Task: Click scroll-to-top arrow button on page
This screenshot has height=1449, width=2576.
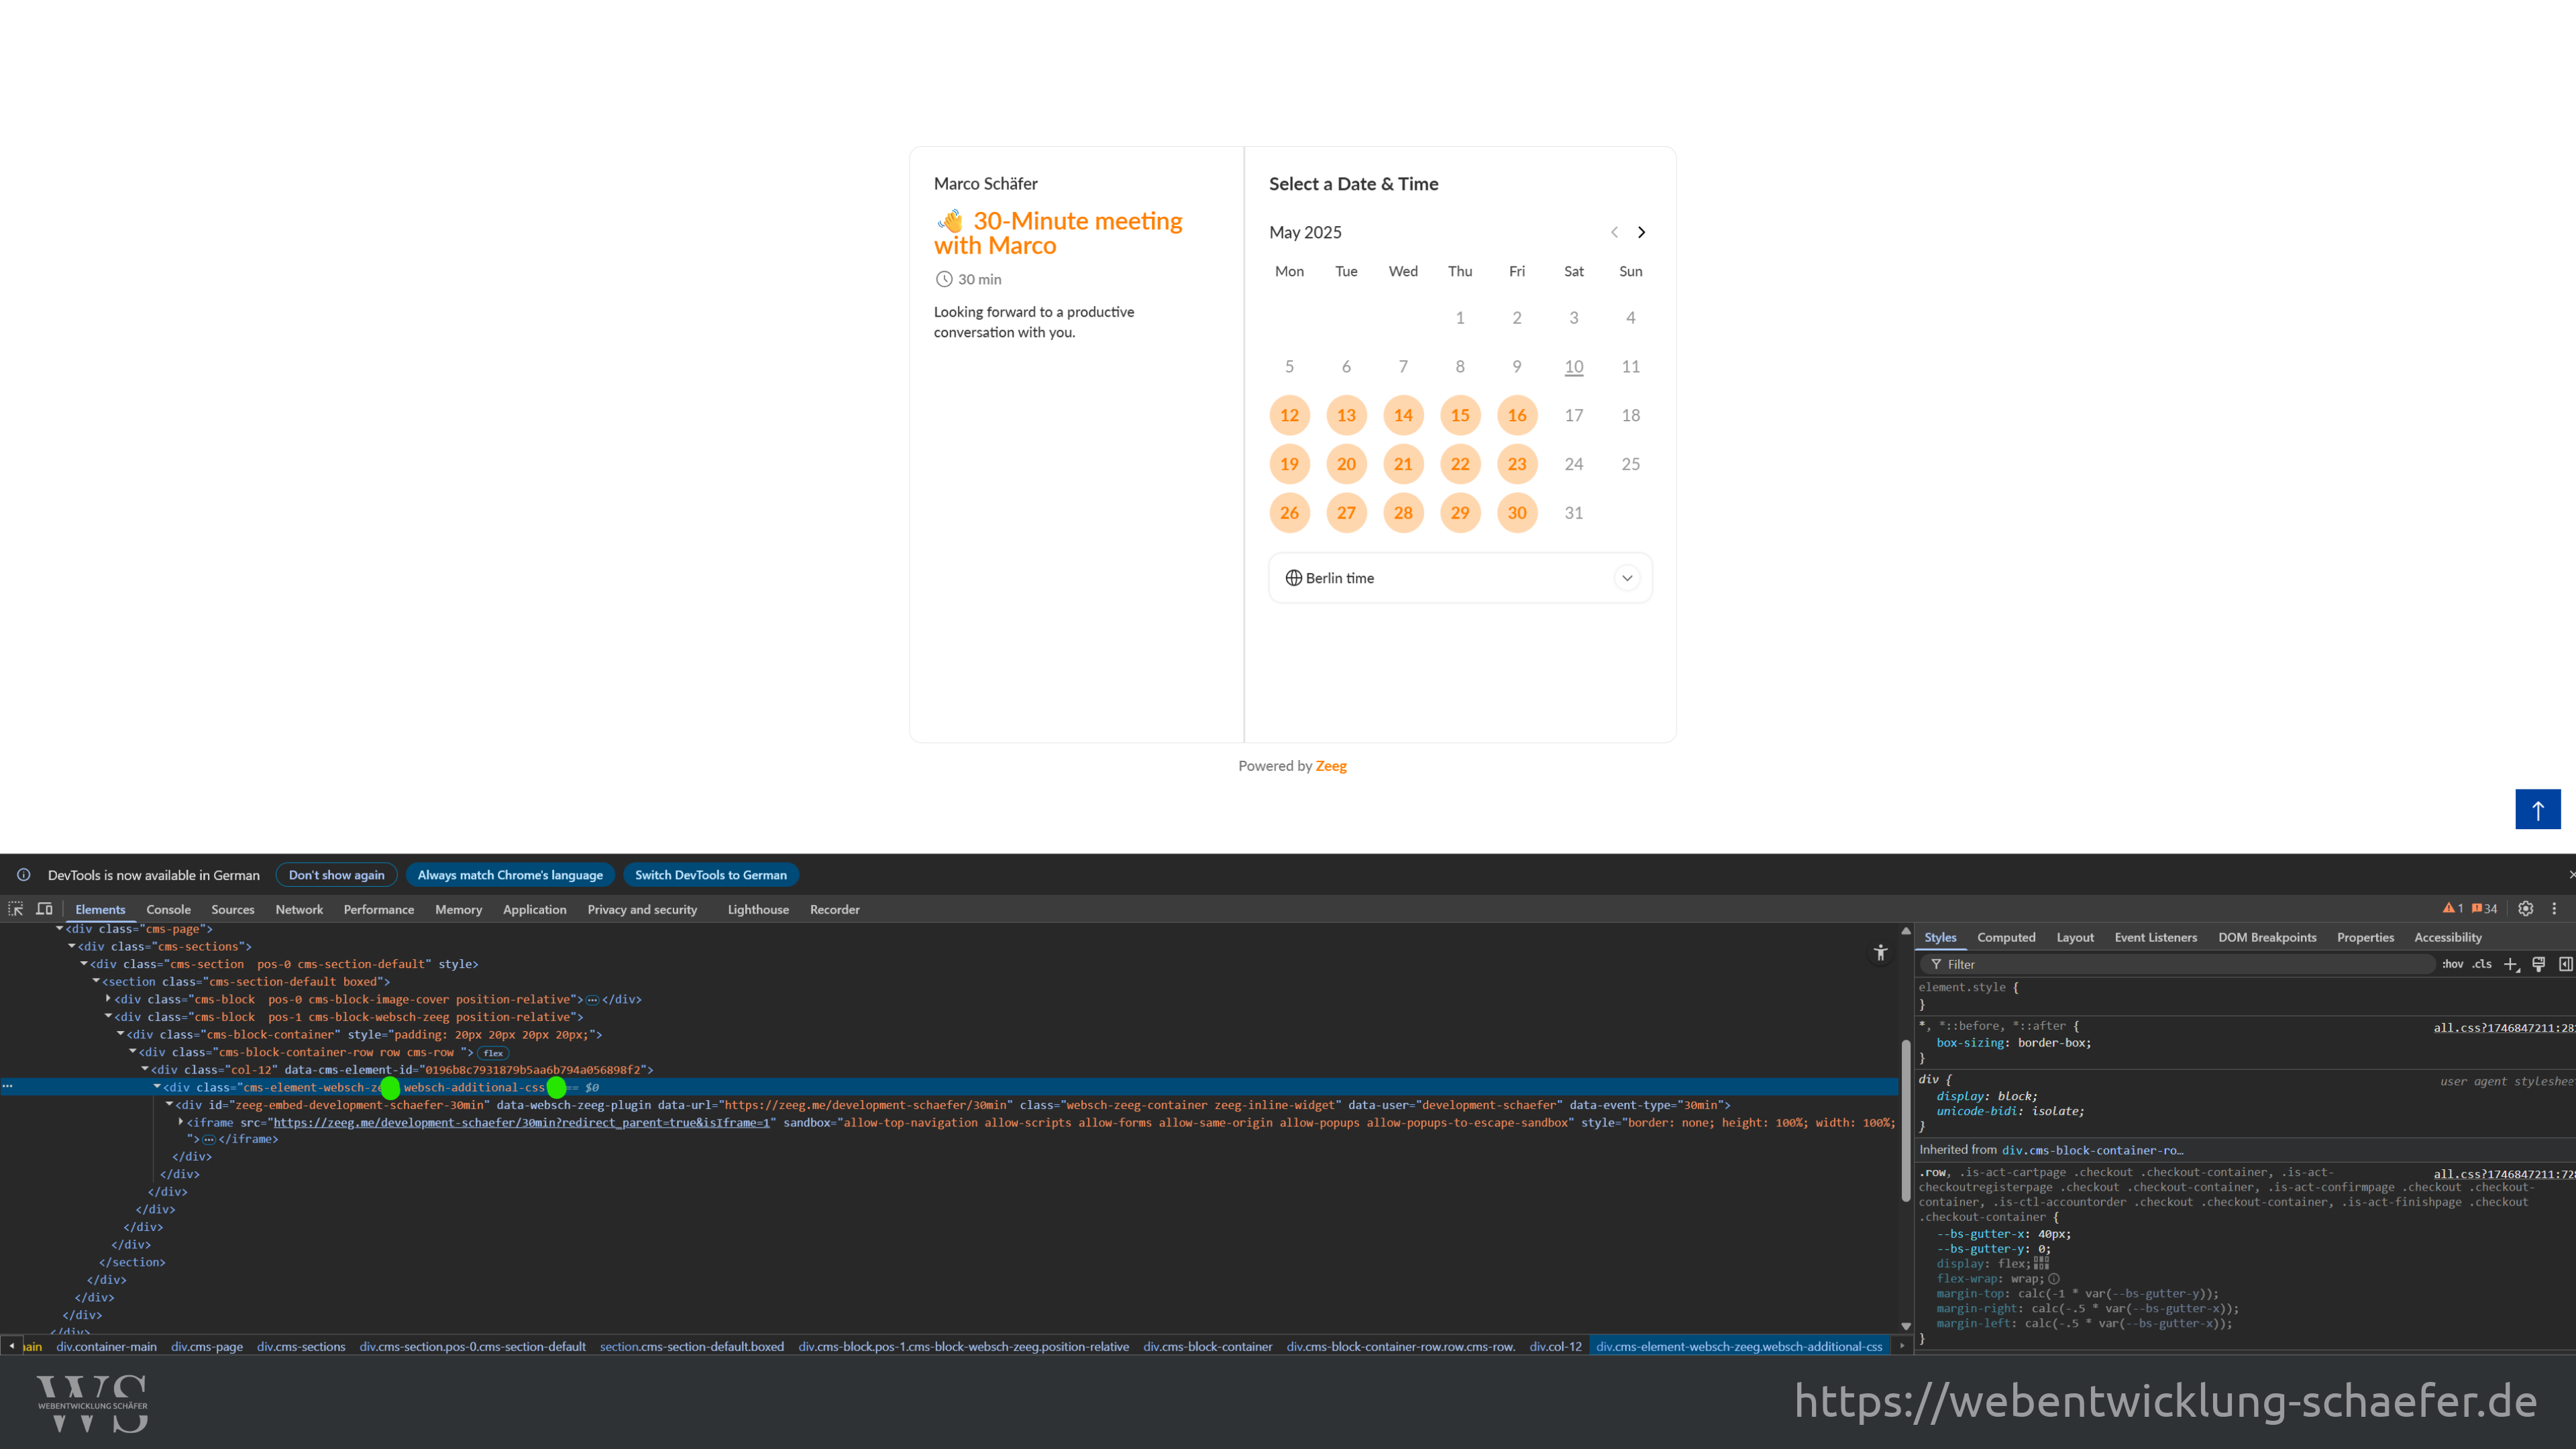Action: [2538, 809]
